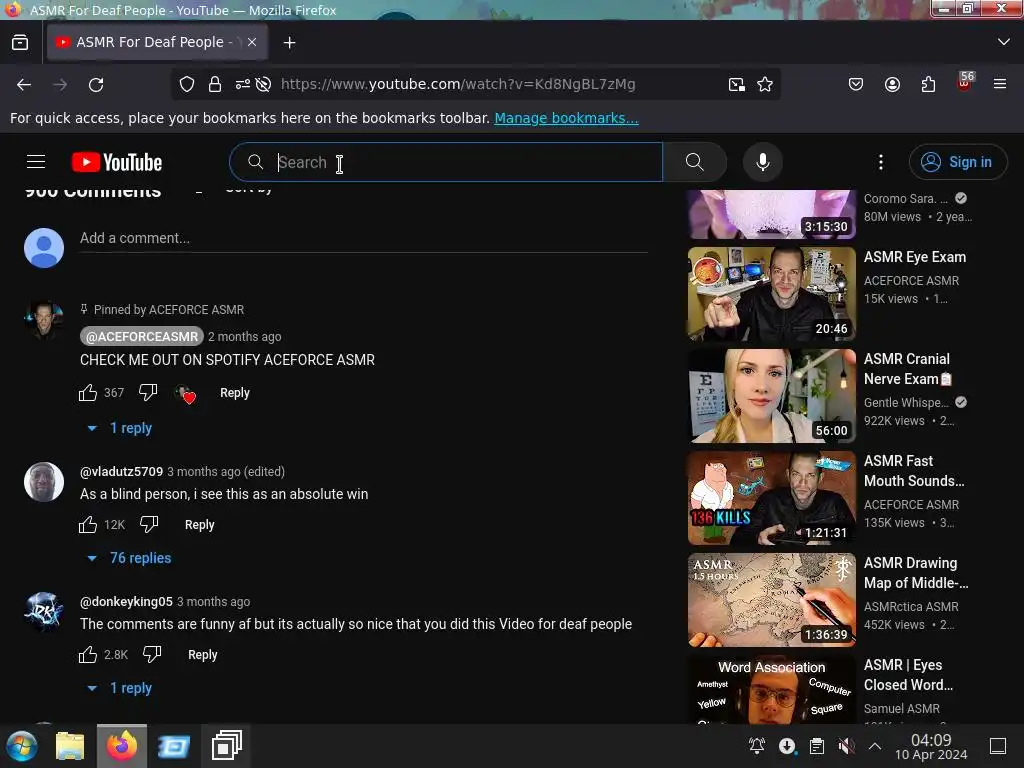Toggle muted volume in system tray
The height and width of the screenshot is (768, 1024).
[846, 746]
